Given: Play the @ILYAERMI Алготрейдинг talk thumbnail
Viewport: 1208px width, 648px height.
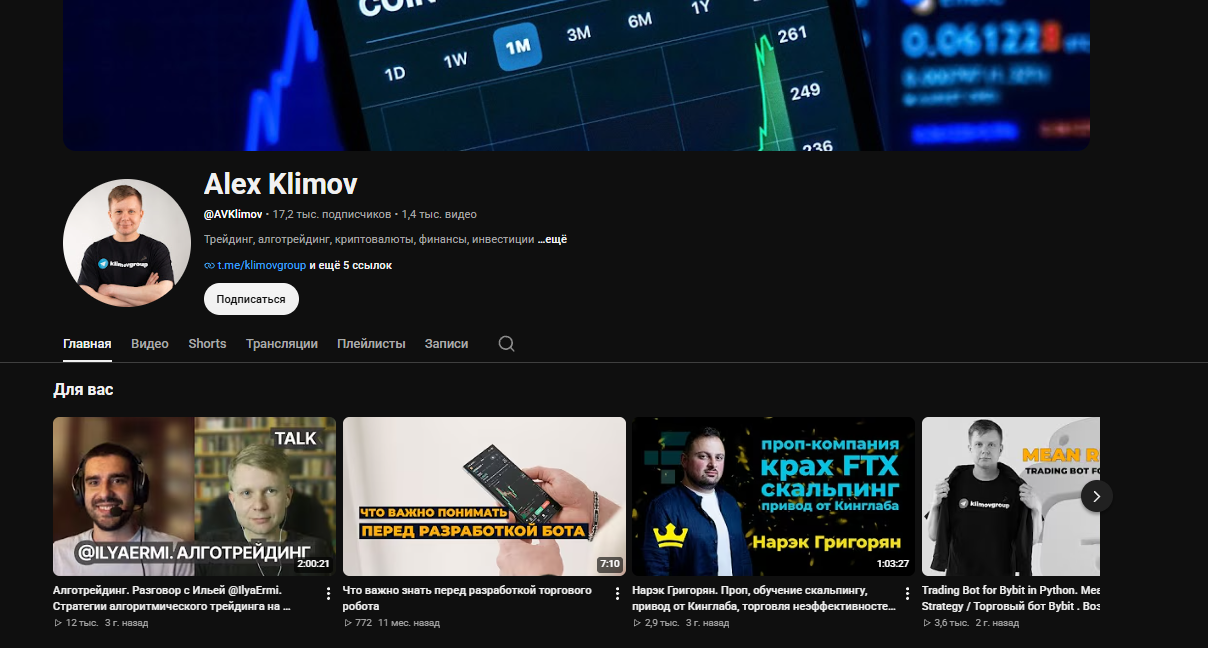Looking at the screenshot, I should 194,496.
